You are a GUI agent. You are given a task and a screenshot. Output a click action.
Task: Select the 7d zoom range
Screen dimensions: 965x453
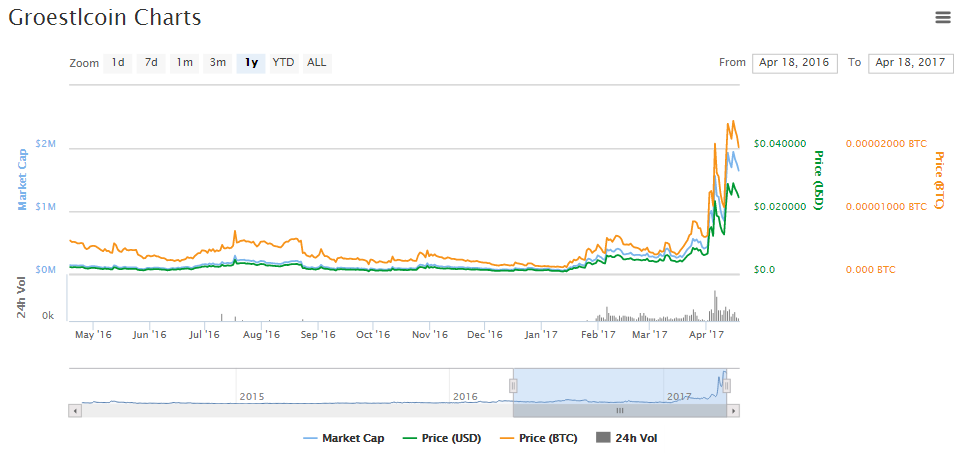pyautogui.click(x=151, y=63)
